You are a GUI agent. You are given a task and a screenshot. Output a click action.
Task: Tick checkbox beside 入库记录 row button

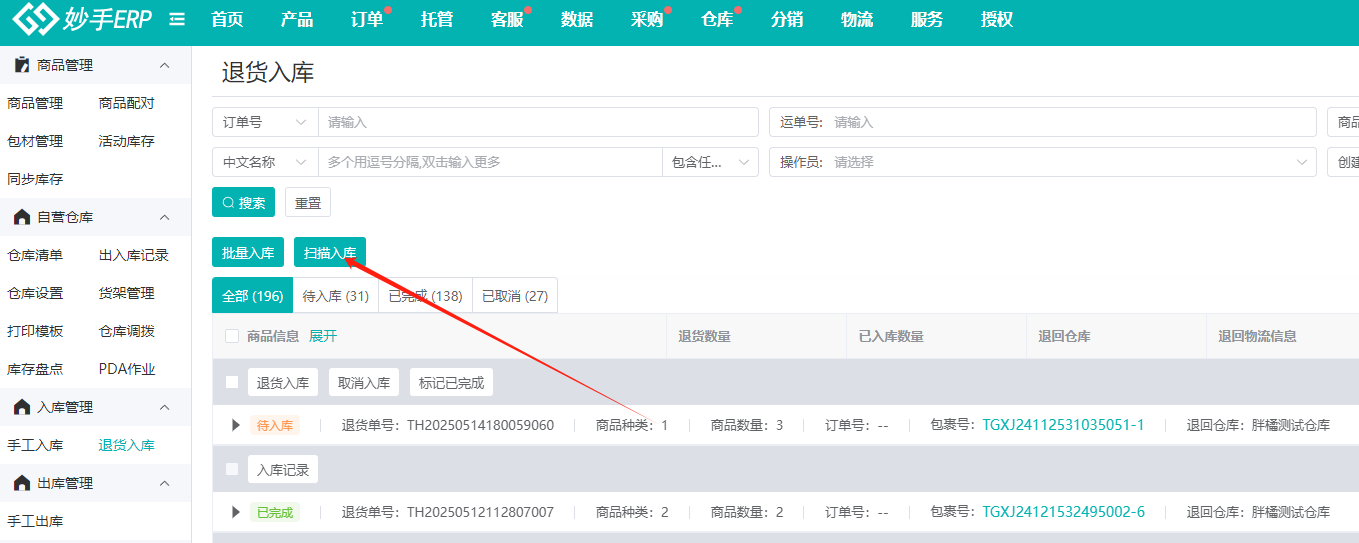point(232,469)
